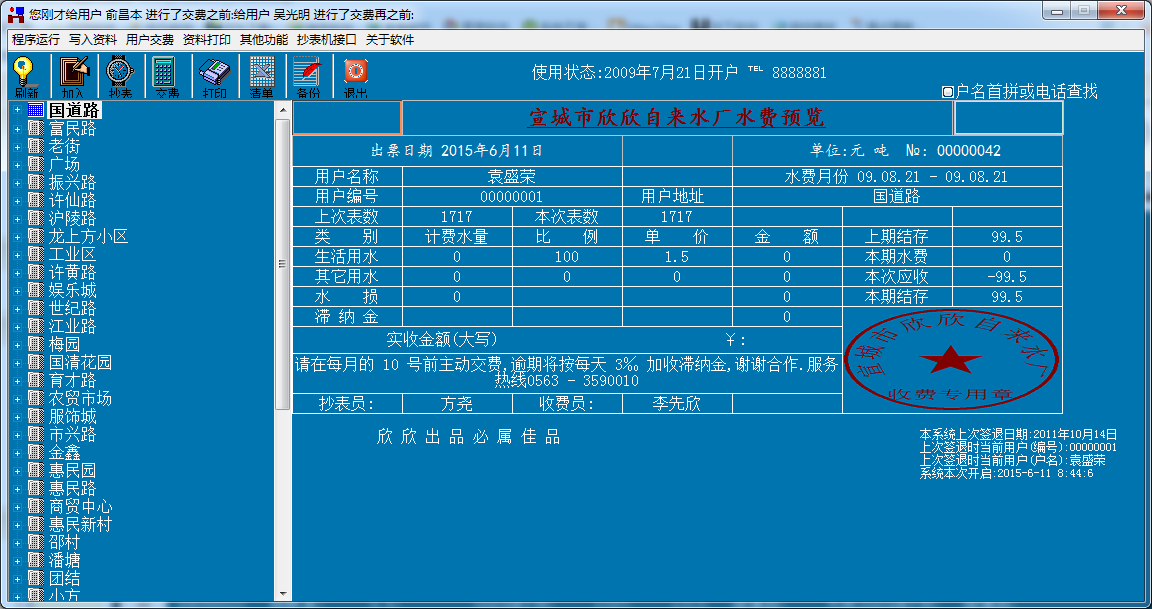The image size is (1152, 609).
Task: Click the empty search box at top right
Action: [1008, 118]
